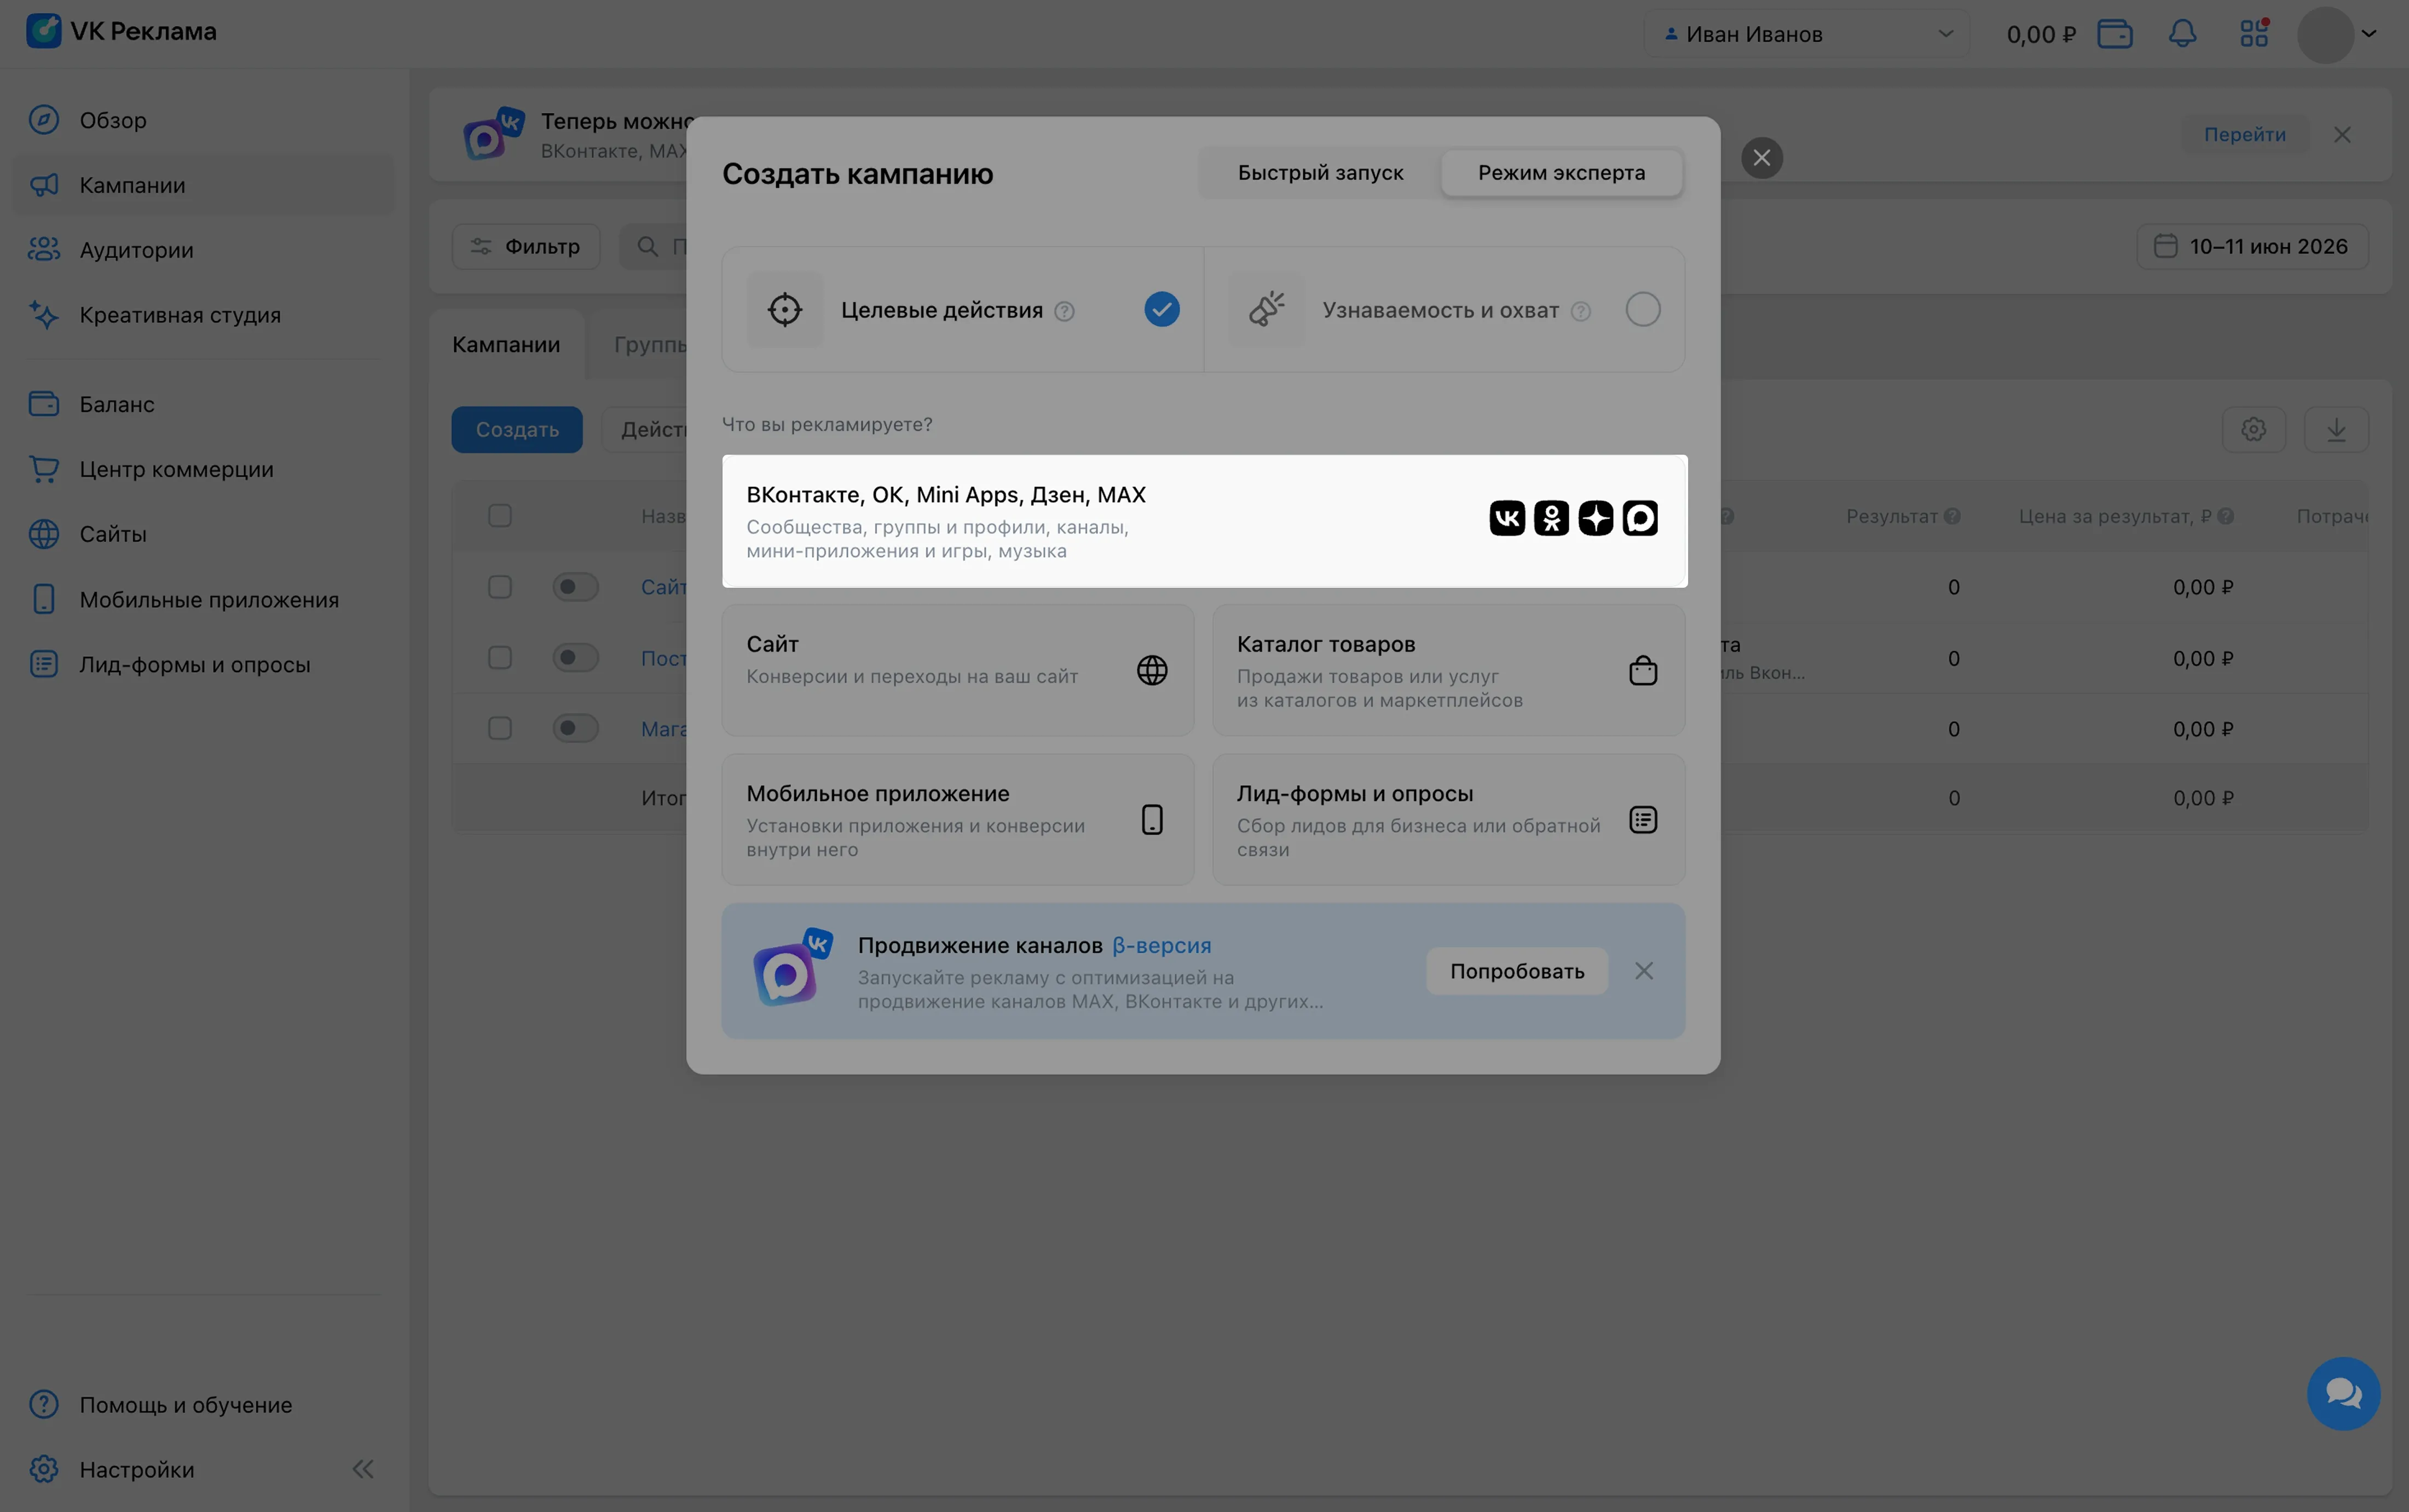Click the crosshair target icon for Целевые действия
Image resolution: width=2409 pixels, height=1512 pixels.
coord(785,309)
